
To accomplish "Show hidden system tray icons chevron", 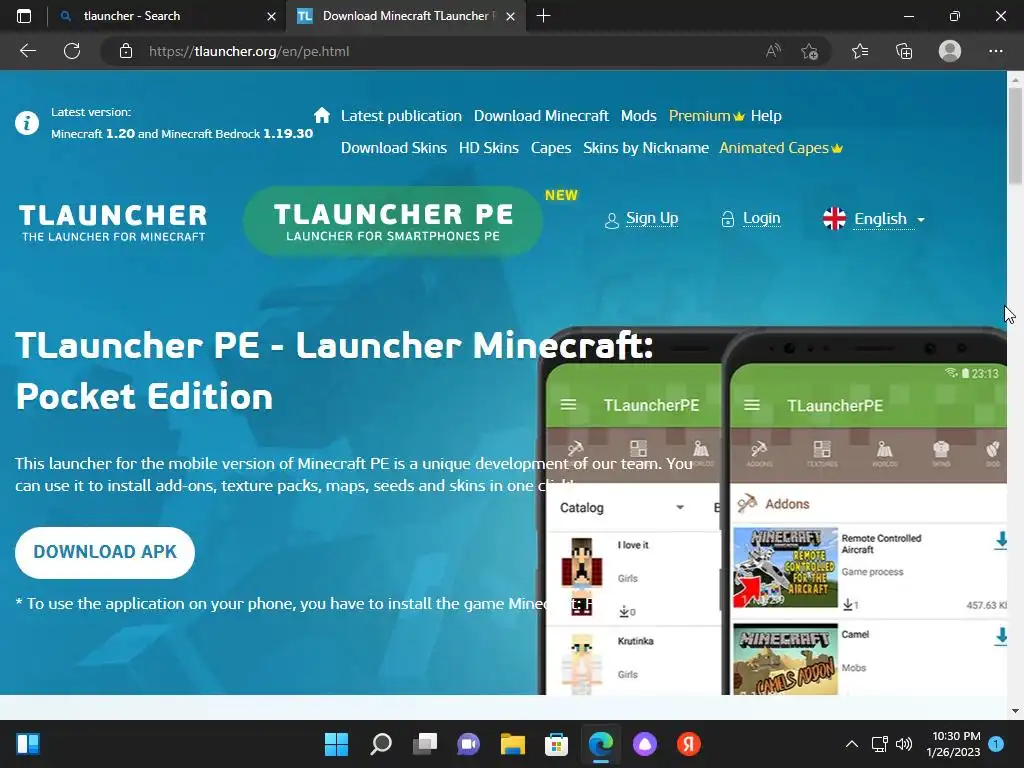I will click(852, 744).
